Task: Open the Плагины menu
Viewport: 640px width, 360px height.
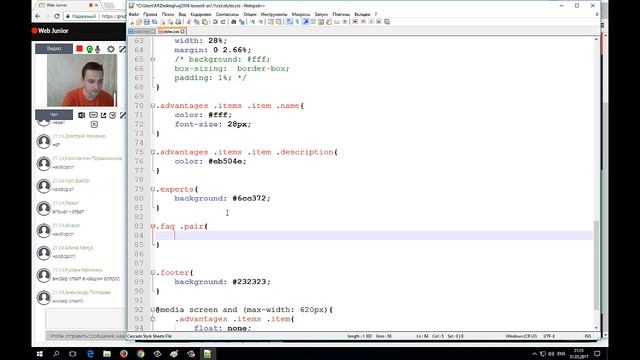Action: [341, 14]
